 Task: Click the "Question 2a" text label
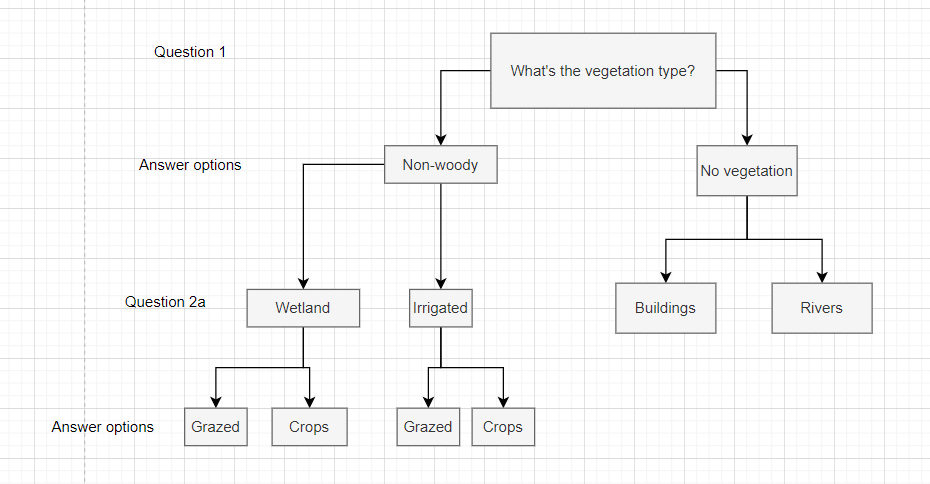pos(165,301)
